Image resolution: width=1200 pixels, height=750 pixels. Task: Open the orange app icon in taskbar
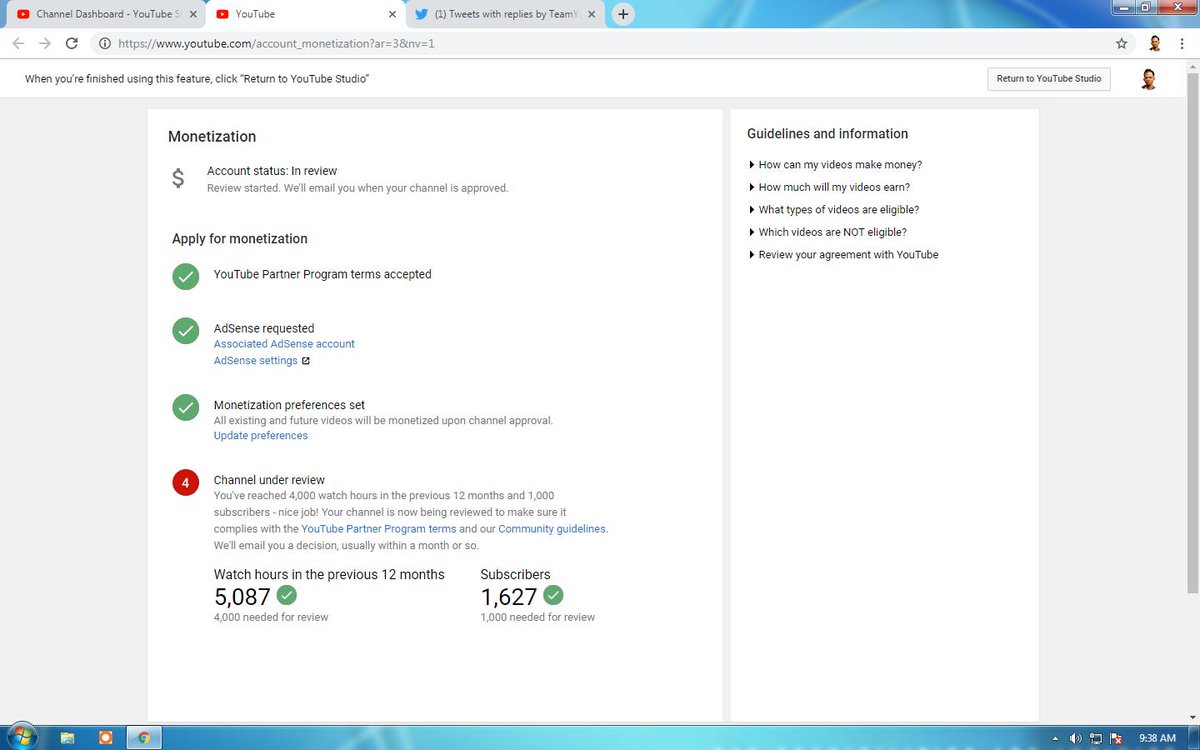click(106, 738)
